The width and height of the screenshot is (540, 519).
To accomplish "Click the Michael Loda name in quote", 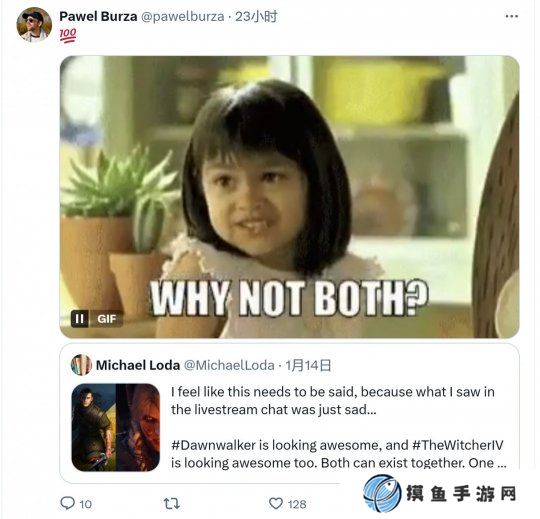I will coord(138,365).
